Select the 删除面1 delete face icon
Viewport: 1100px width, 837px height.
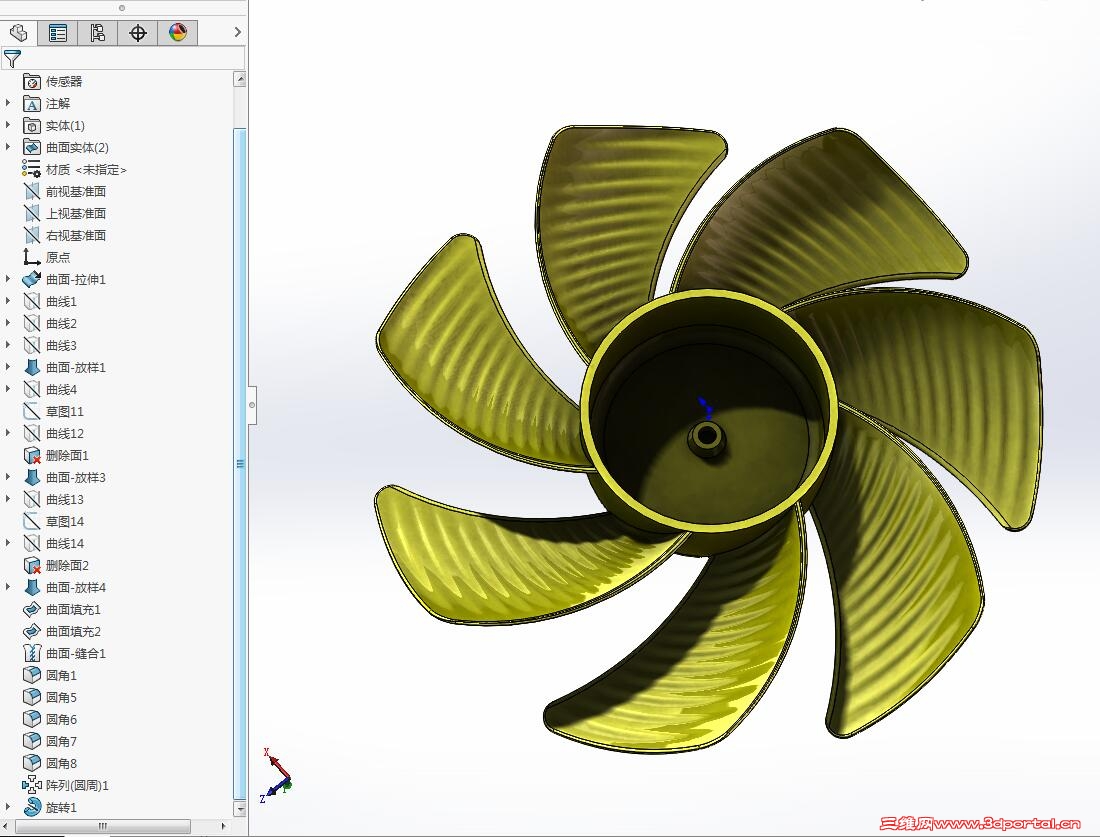tap(32, 455)
